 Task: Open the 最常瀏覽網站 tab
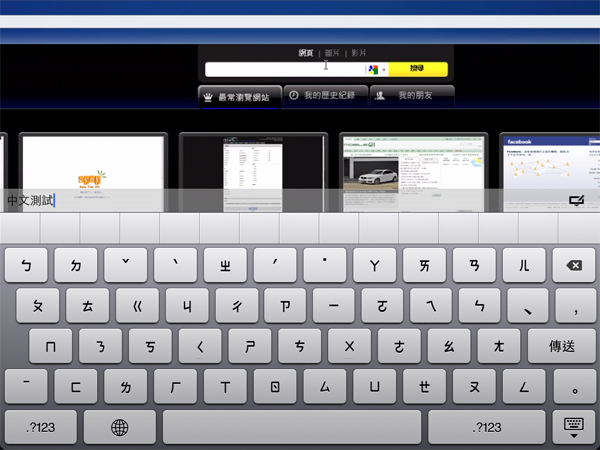(240, 97)
